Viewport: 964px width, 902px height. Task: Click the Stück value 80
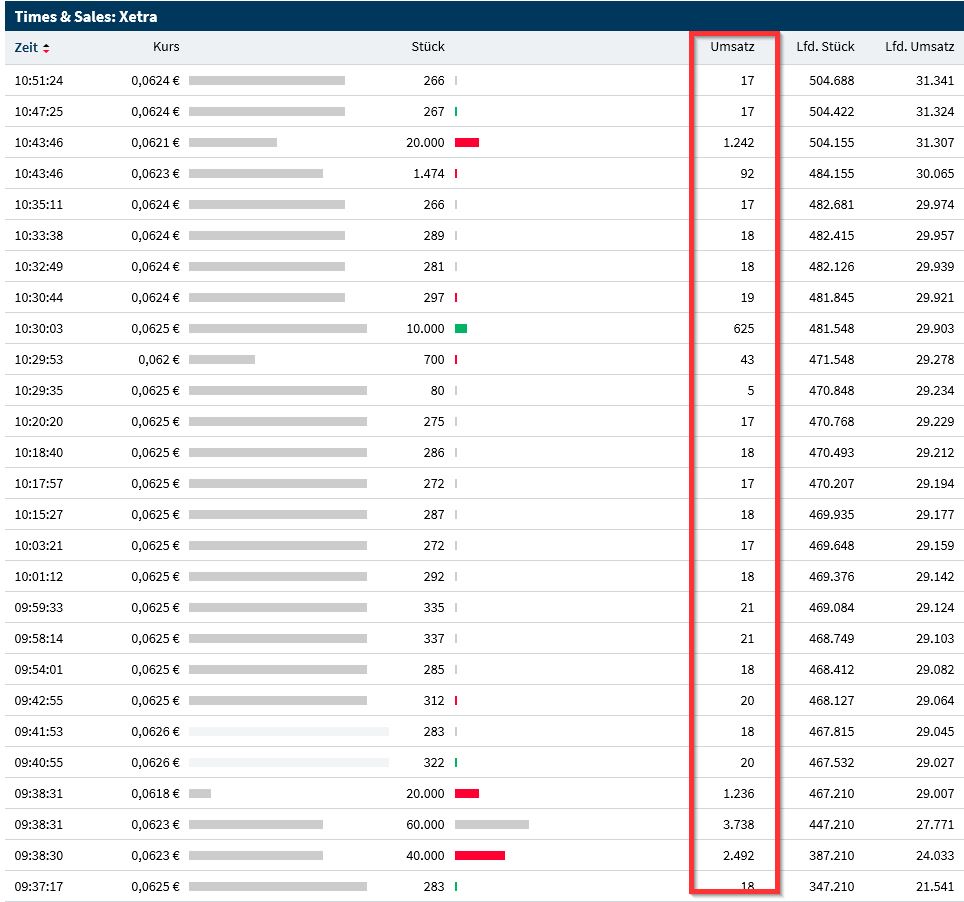point(437,390)
